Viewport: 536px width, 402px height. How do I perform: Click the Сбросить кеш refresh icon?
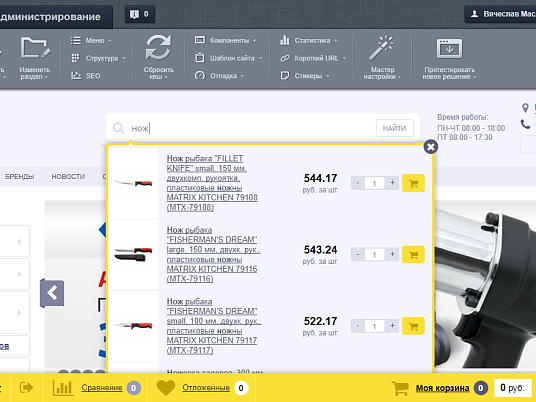coord(158,47)
